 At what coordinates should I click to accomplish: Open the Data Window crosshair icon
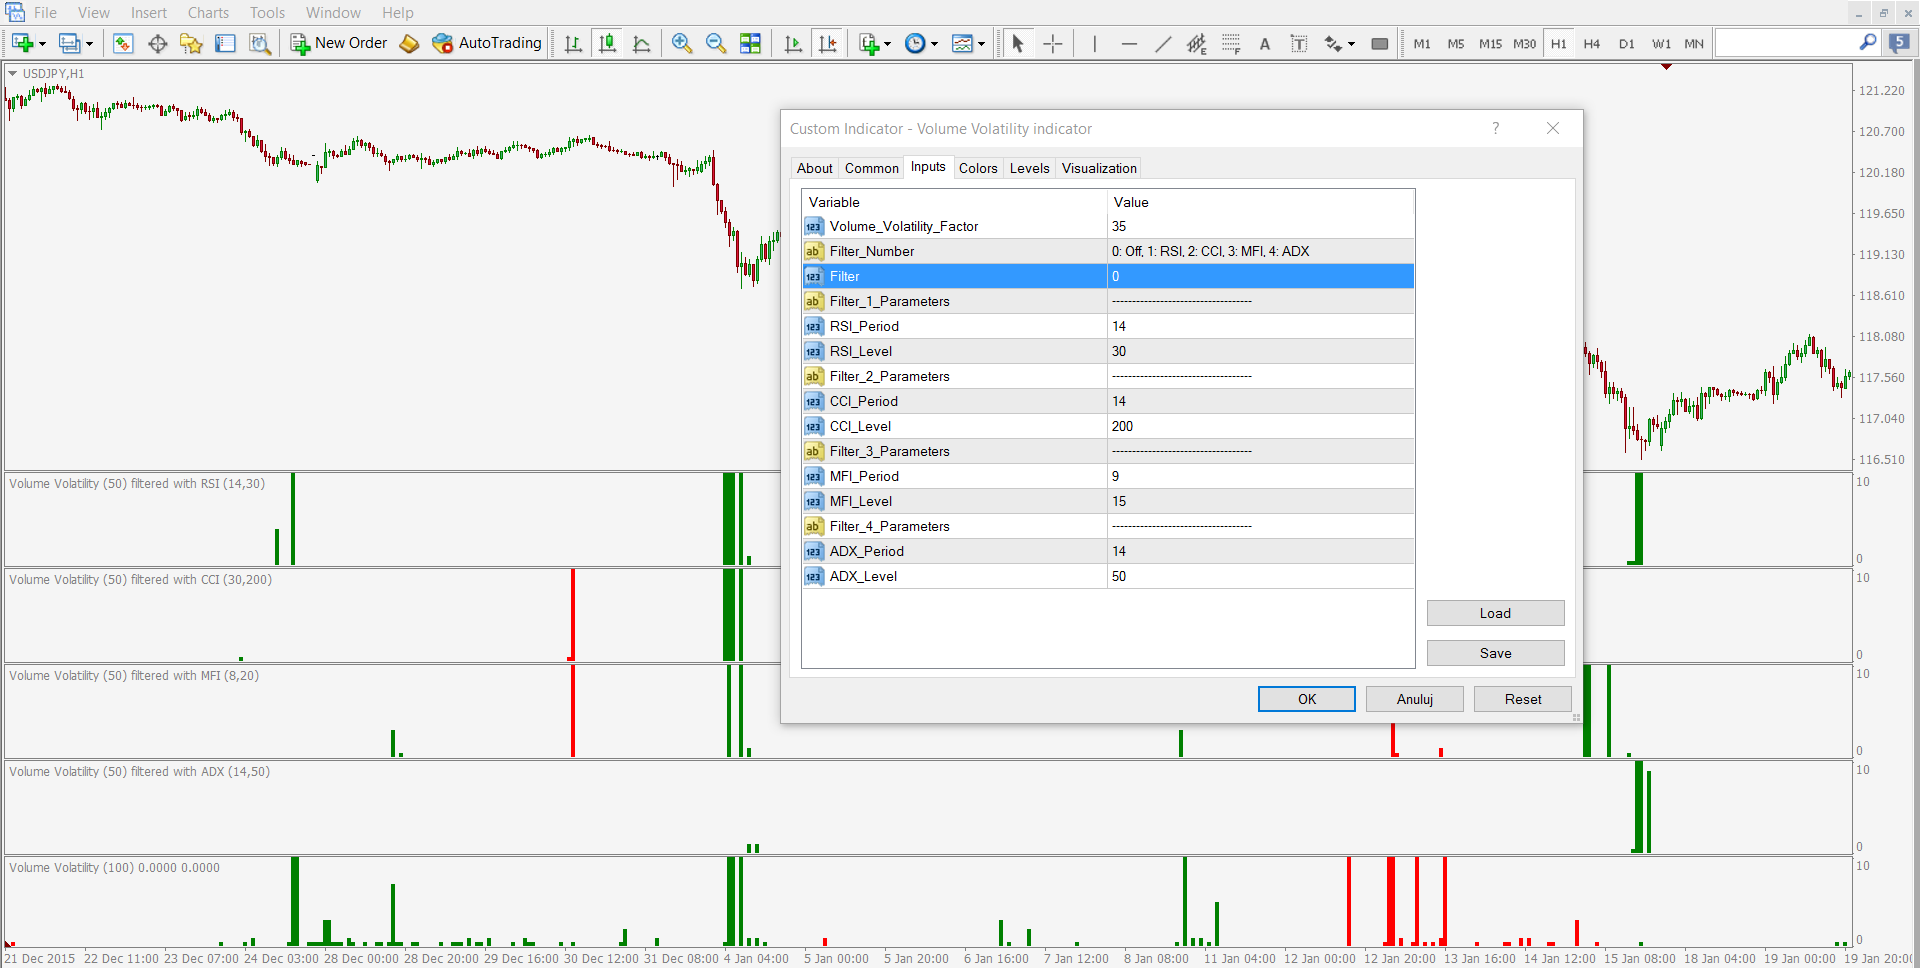click(x=157, y=43)
